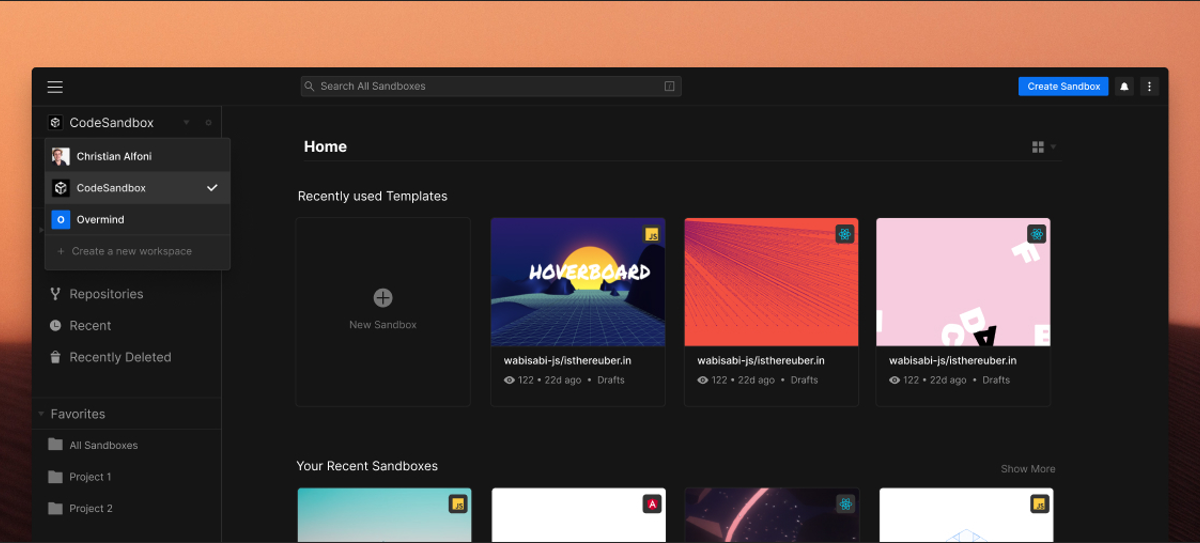
Task: Open the teal recent sandbox thumbnail
Action: click(384, 515)
